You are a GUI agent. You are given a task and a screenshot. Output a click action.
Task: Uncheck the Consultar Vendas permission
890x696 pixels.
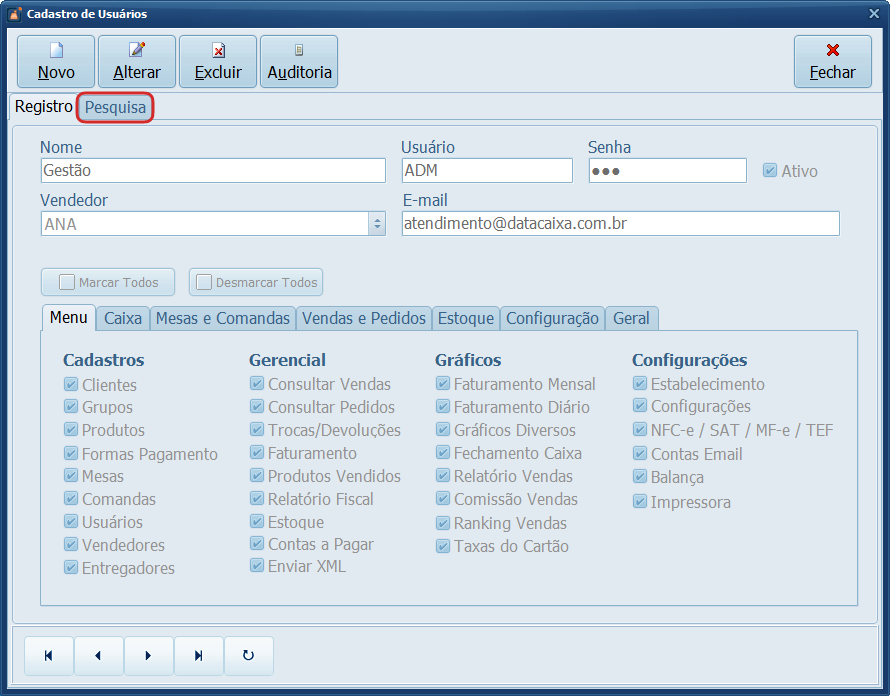click(x=257, y=384)
